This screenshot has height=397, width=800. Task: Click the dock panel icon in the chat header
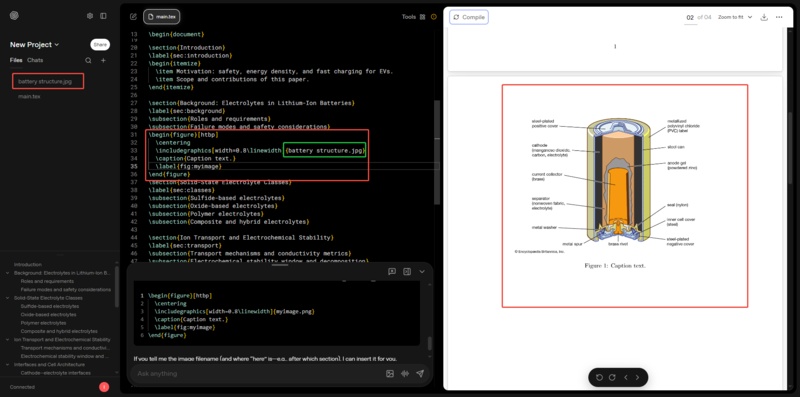407,271
